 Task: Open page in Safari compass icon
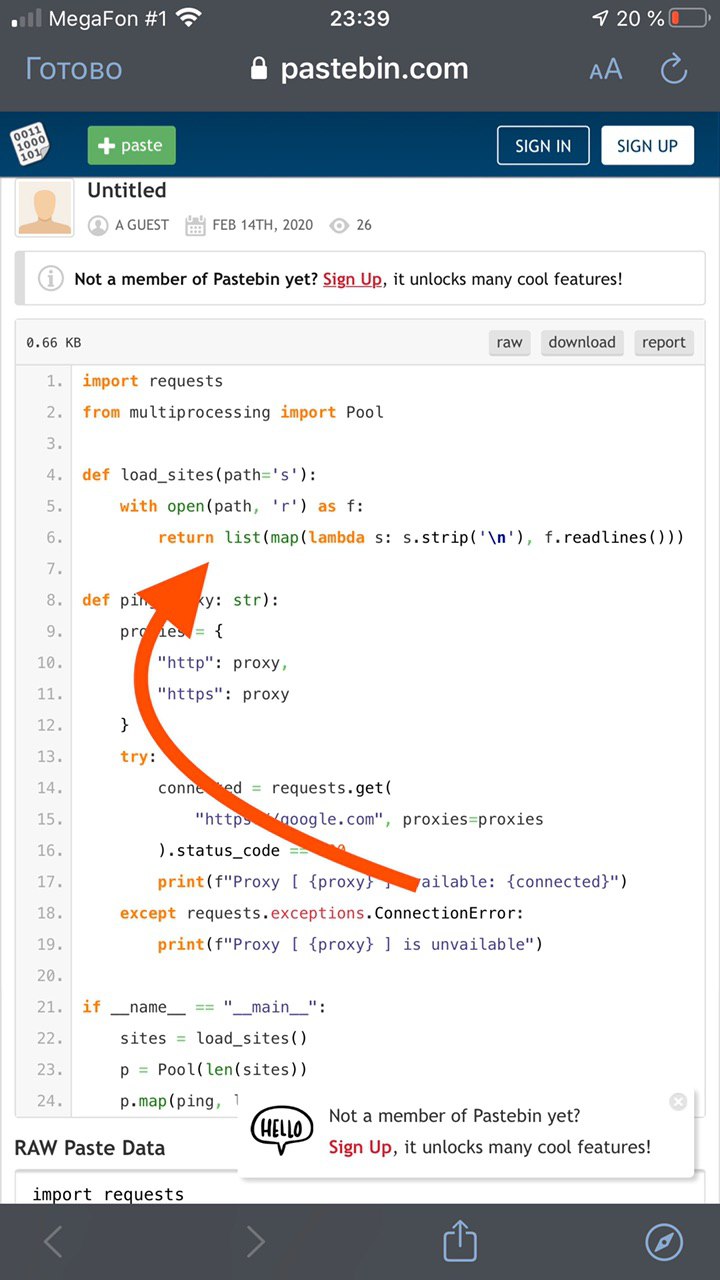coord(664,1241)
